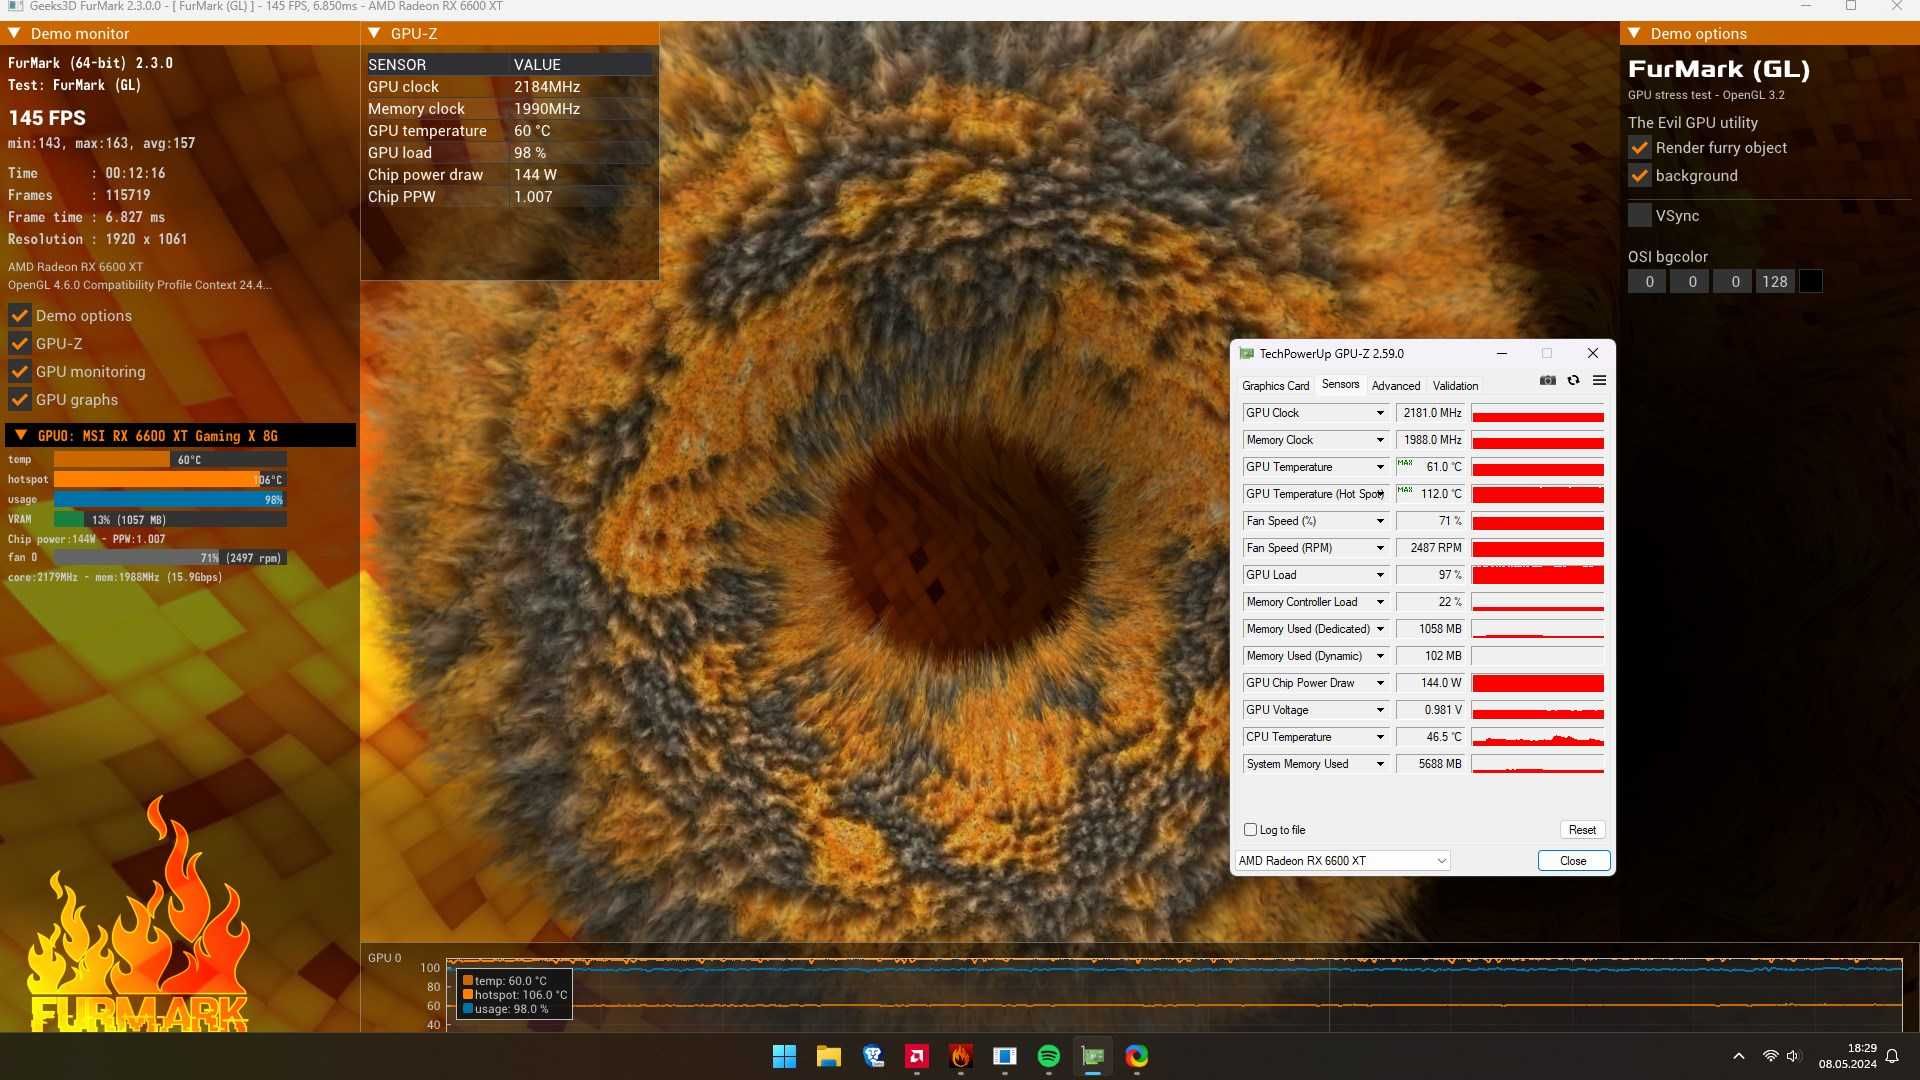Viewport: 1920px width, 1080px height.
Task: Click the temp bar in GPU0 monitor
Action: pos(170,460)
